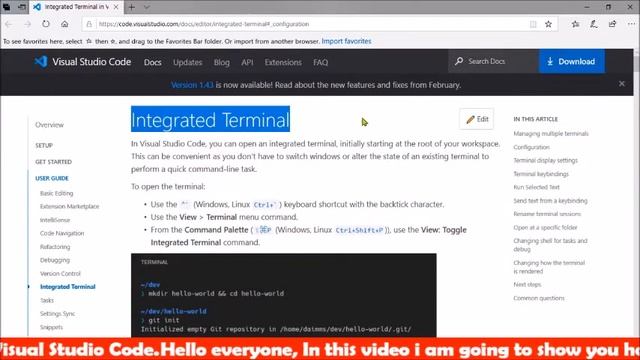Open the Blog navigation item
The width and height of the screenshot is (640, 360).
coord(222,62)
